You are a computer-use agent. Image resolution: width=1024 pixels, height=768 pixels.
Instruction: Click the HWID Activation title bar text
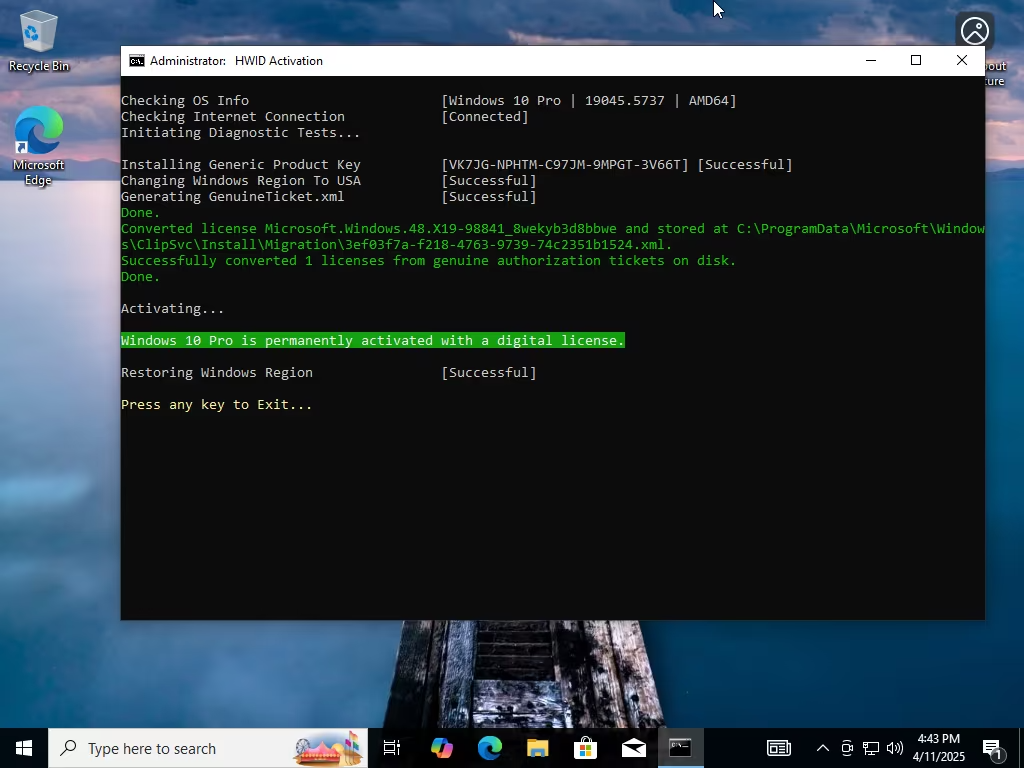coord(236,61)
